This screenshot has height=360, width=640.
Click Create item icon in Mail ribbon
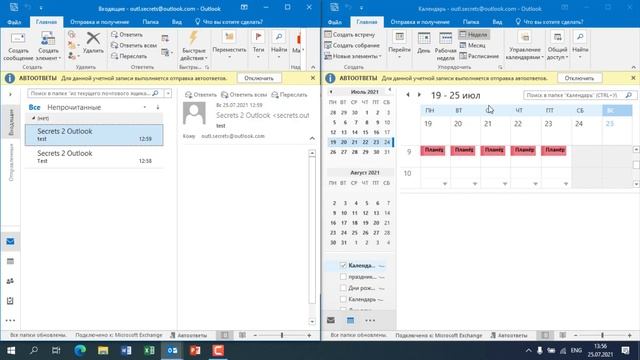(48, 39)
